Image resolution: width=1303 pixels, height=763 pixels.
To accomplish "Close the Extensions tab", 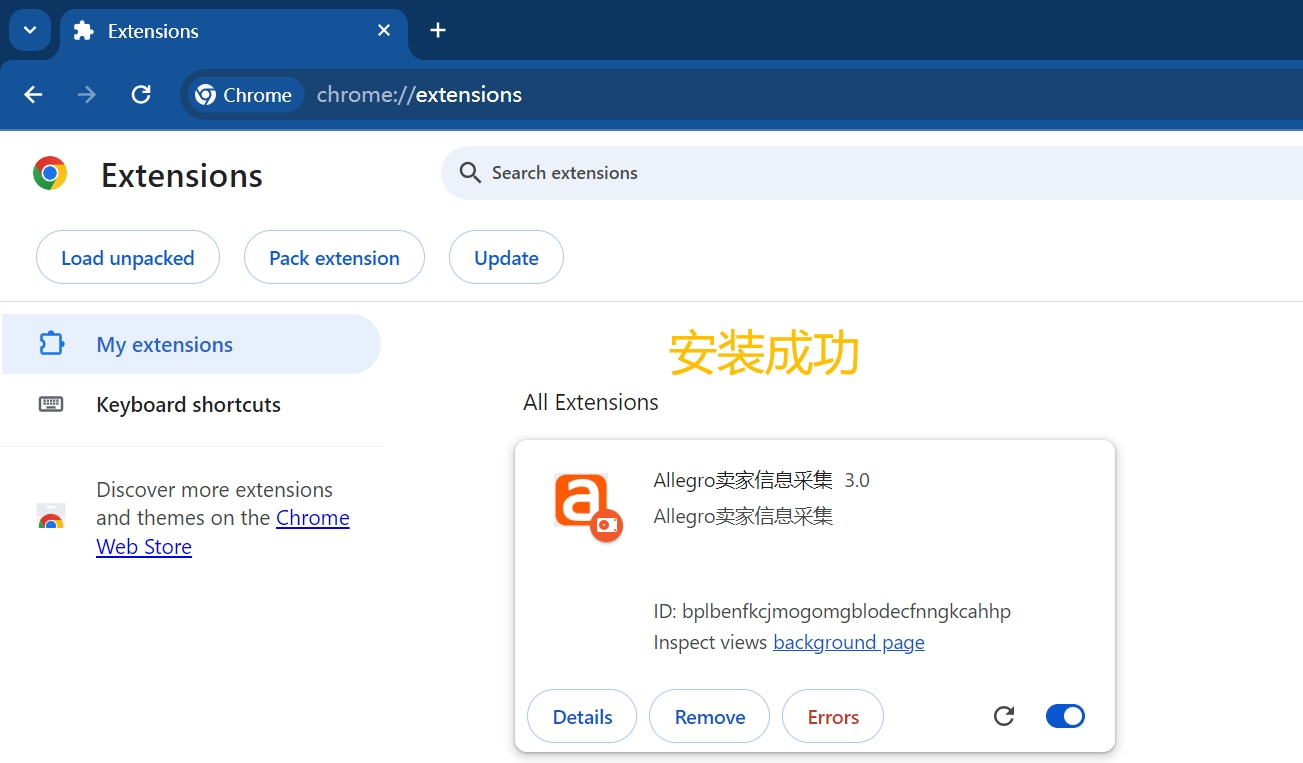I will point(384,31).
